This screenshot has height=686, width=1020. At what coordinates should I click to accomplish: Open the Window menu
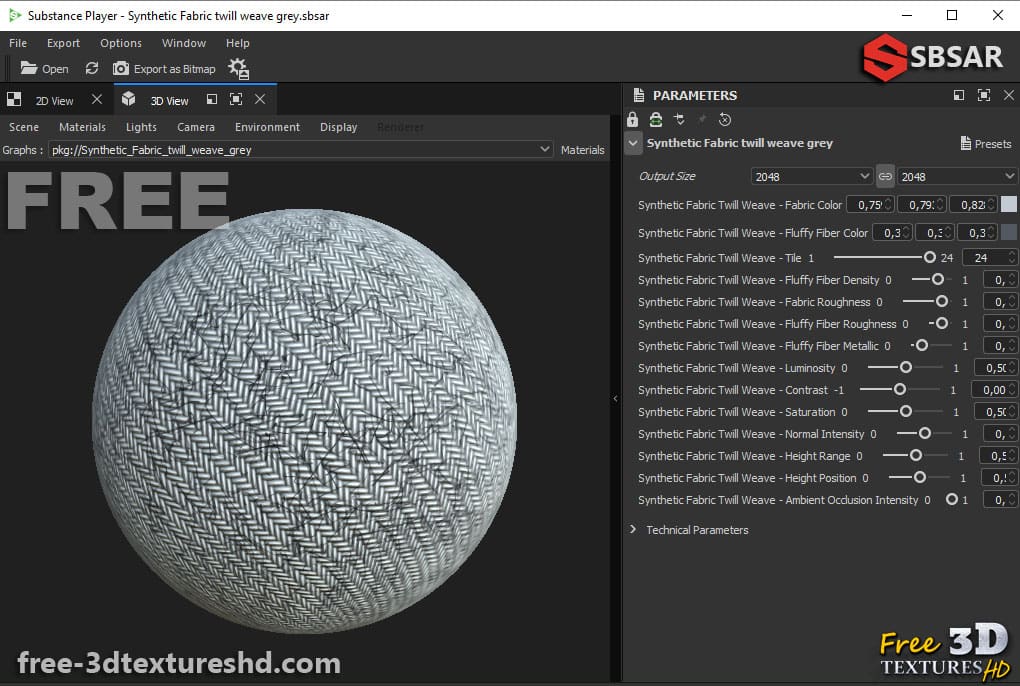tap(184, 43)
